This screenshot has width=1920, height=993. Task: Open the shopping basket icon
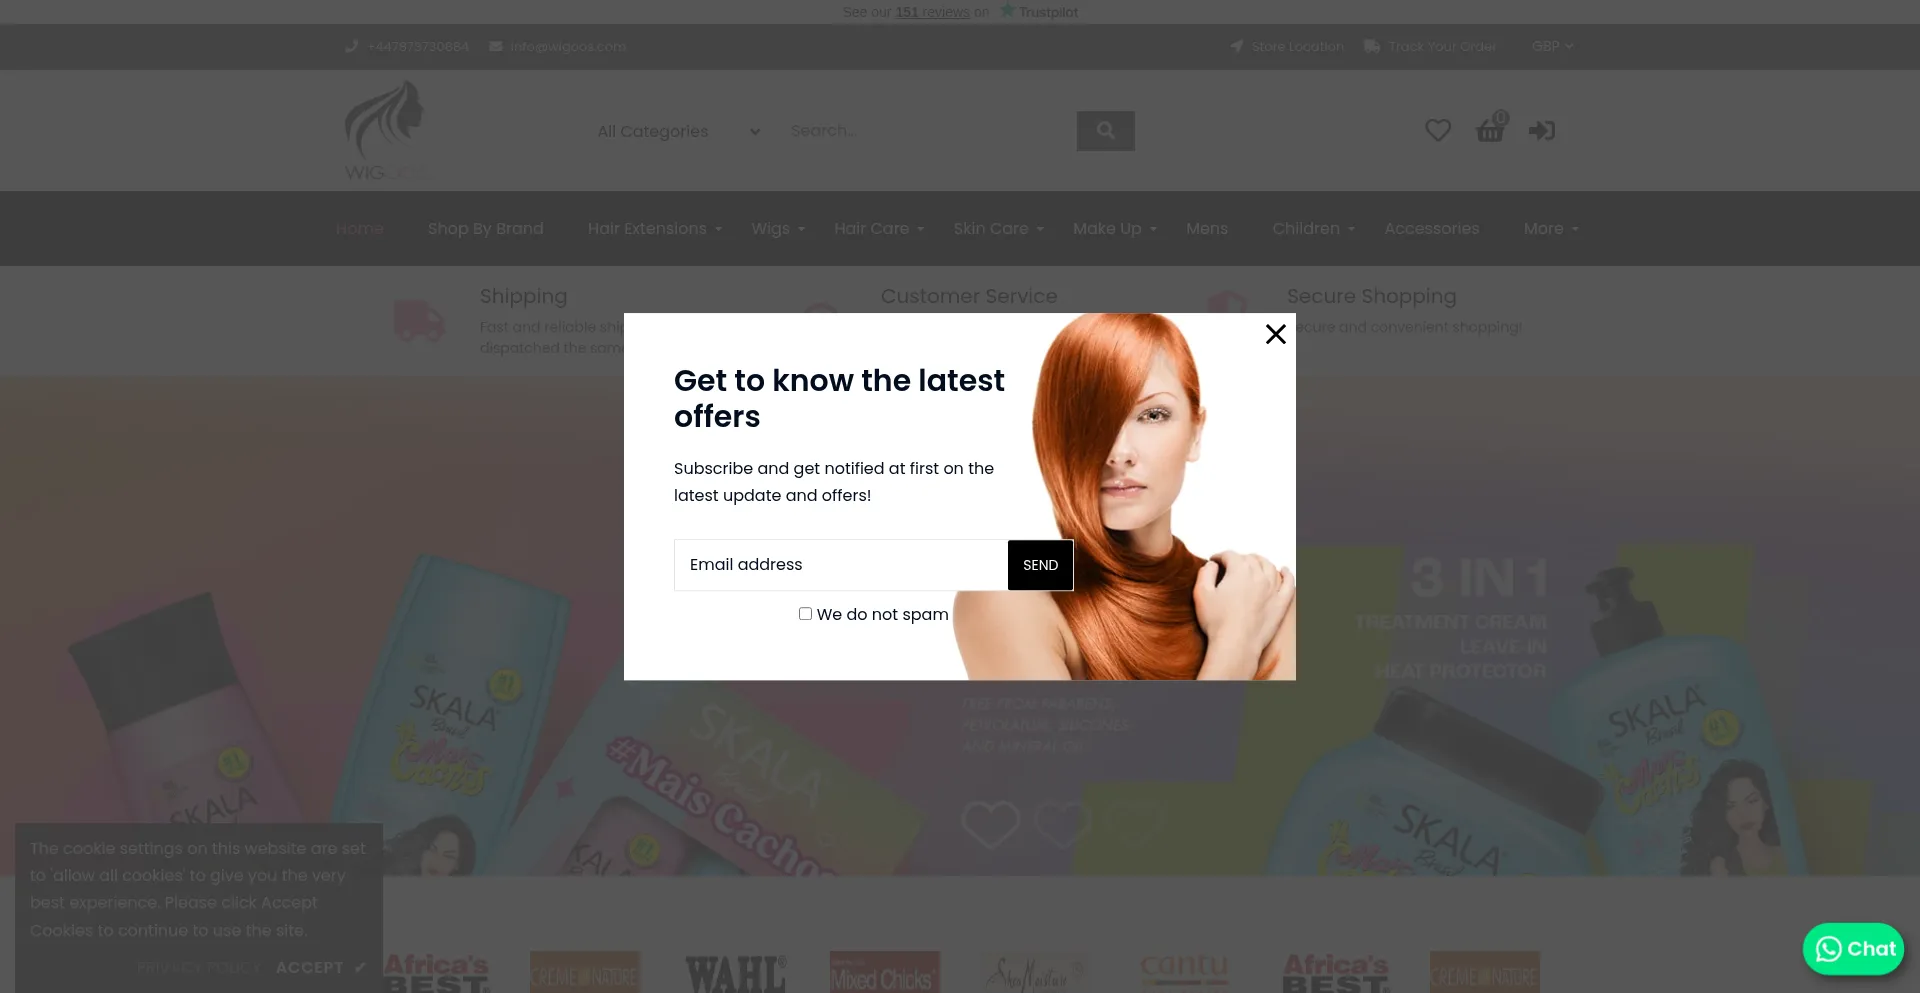(x=1490, y=128)
